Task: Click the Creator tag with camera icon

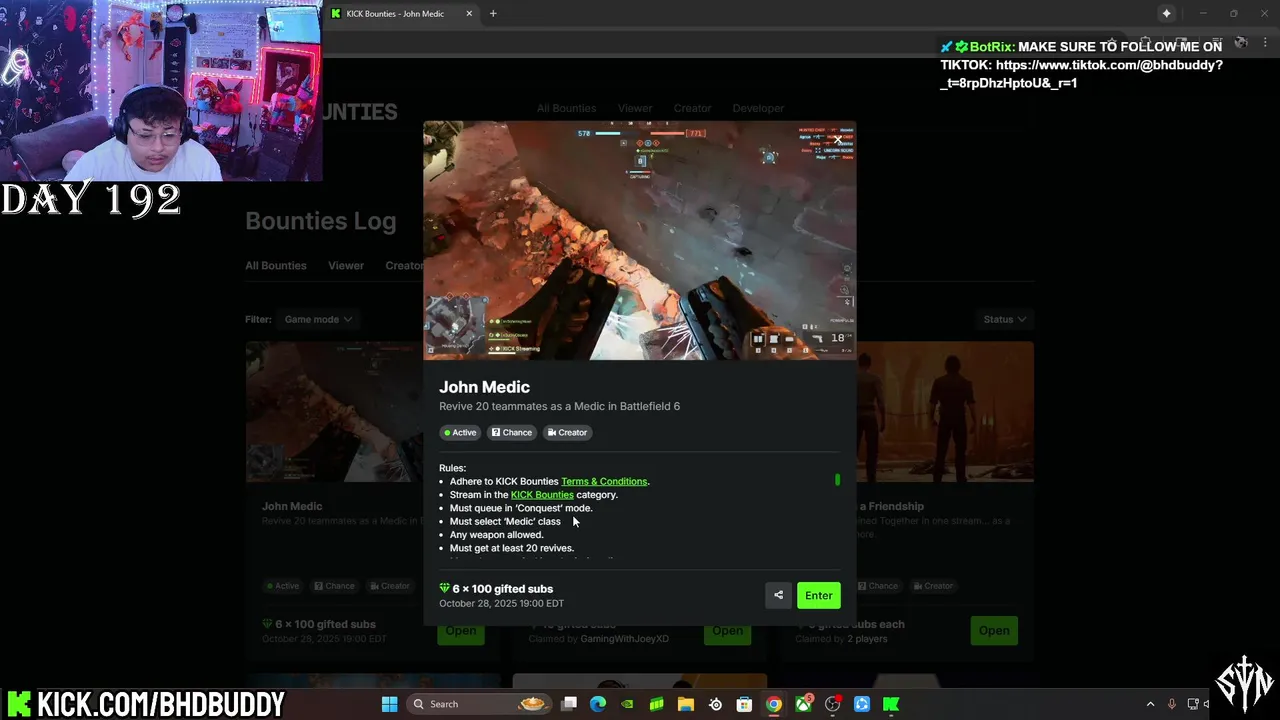Action: (x=567, y=432)
